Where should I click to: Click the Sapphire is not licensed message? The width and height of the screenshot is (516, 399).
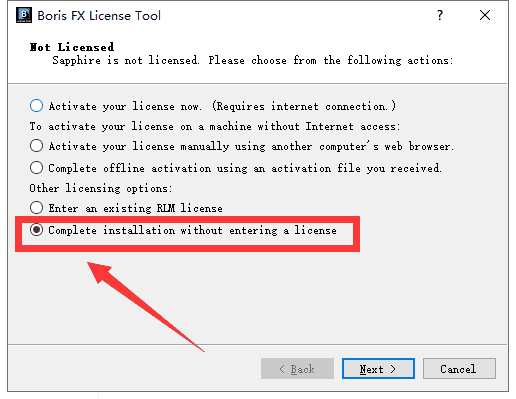pos(253,60)
